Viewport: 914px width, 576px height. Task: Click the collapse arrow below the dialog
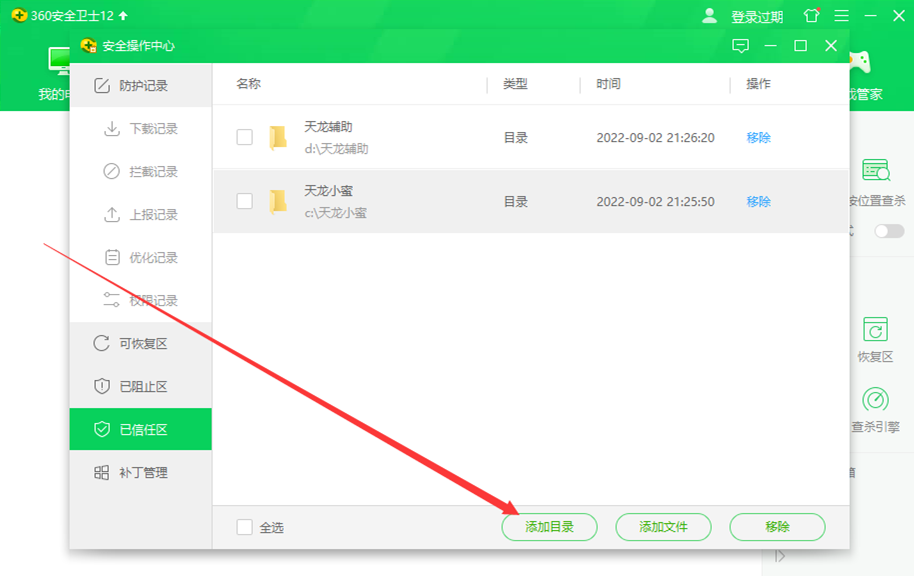click(780, 556)
